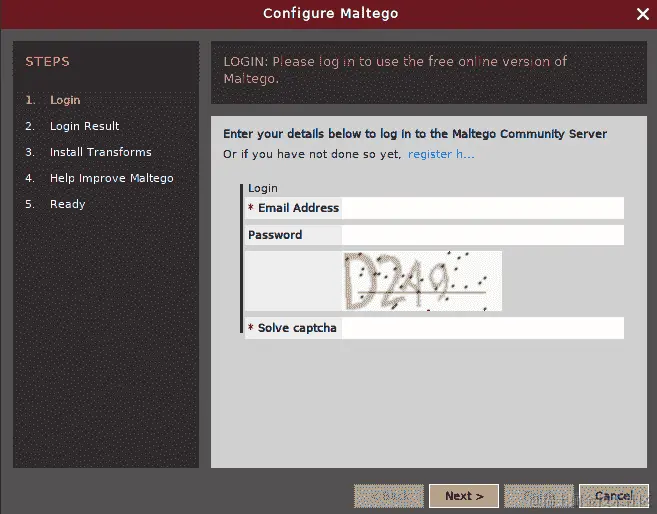Click the 'Enter your details below' heading
This screenshot has width=657, height=514.
pos(415,134)
